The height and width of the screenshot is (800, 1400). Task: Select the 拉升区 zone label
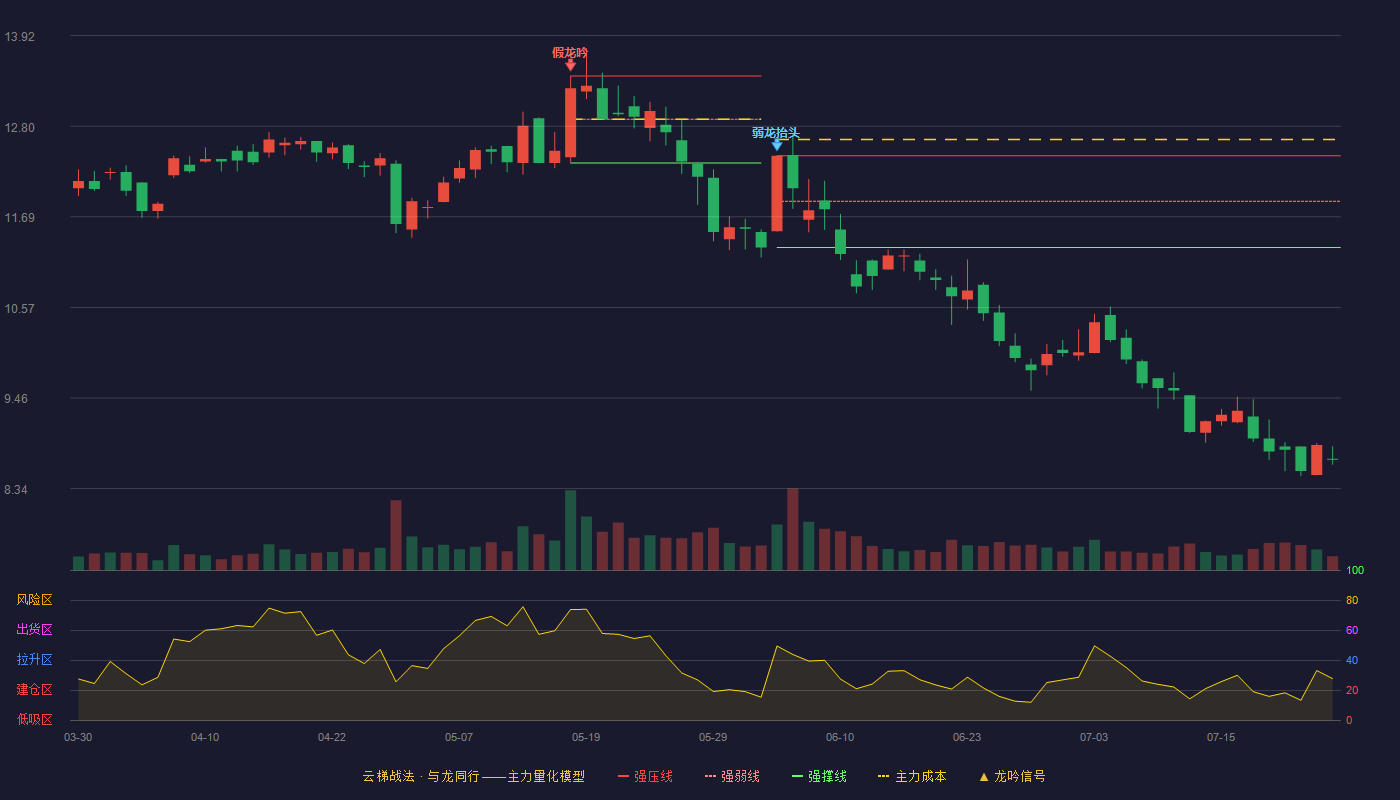click(34, 660)
